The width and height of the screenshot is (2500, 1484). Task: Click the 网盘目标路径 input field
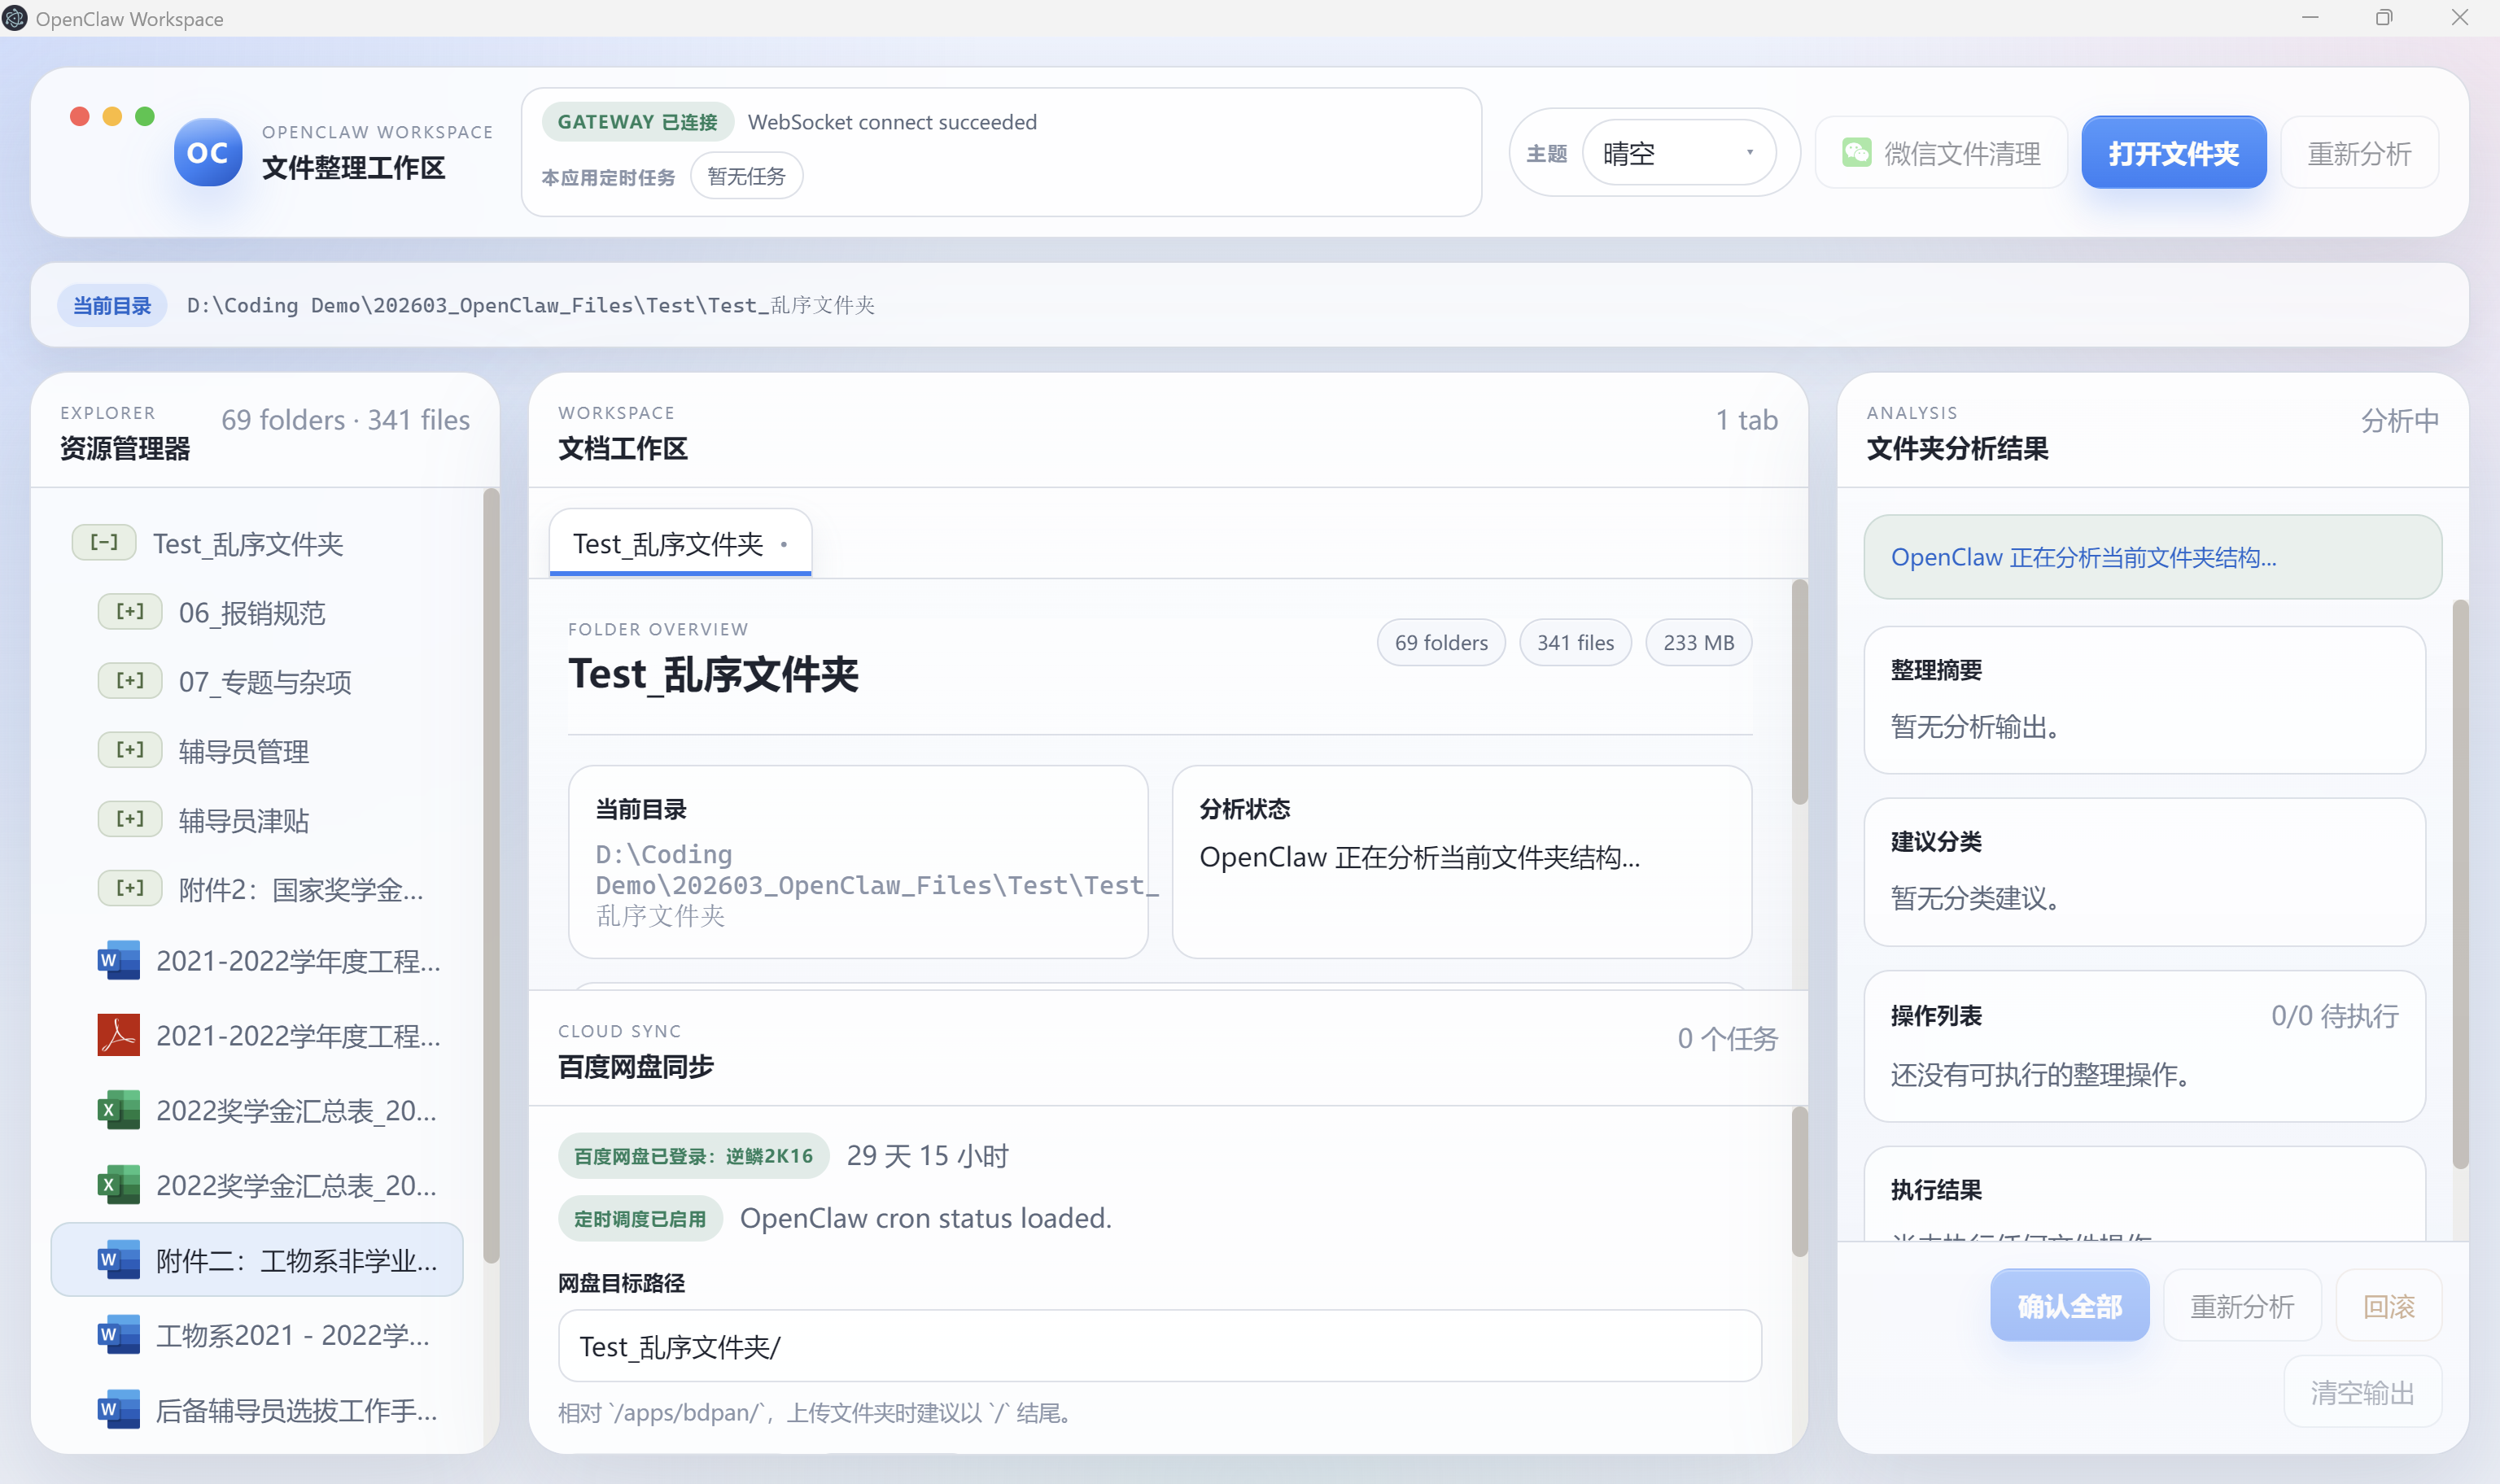tap(1159, 1346)
